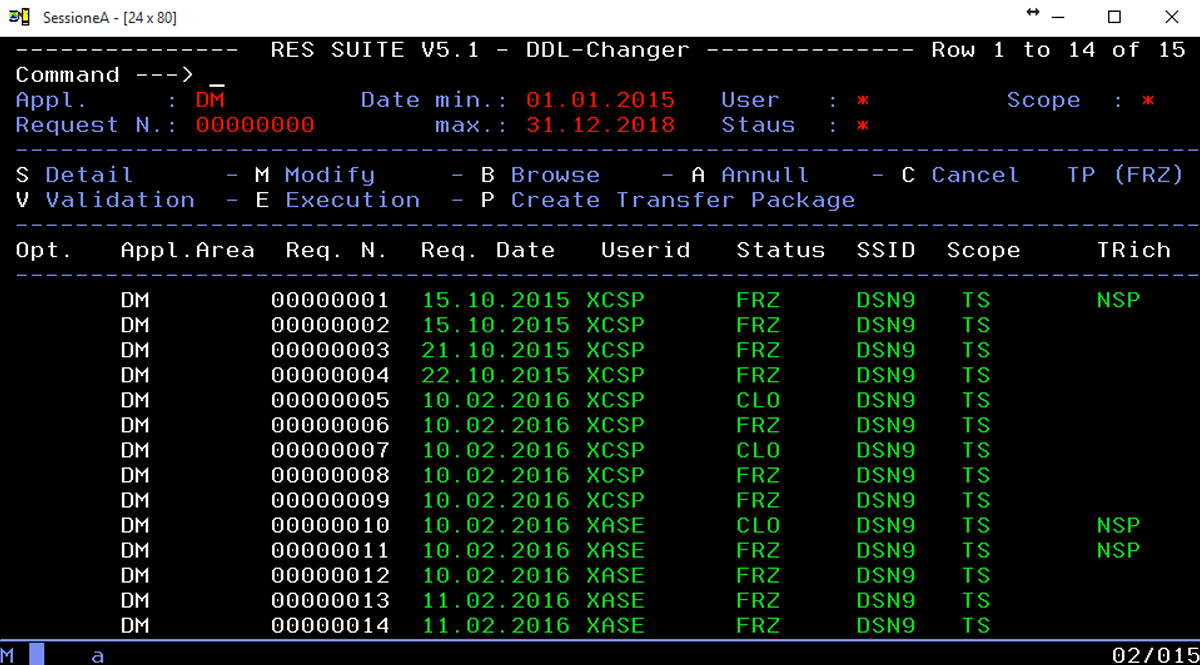Viewport: 1200px width, 665px height.
Task: Click the S Detail option label
Action: [75, 175]
